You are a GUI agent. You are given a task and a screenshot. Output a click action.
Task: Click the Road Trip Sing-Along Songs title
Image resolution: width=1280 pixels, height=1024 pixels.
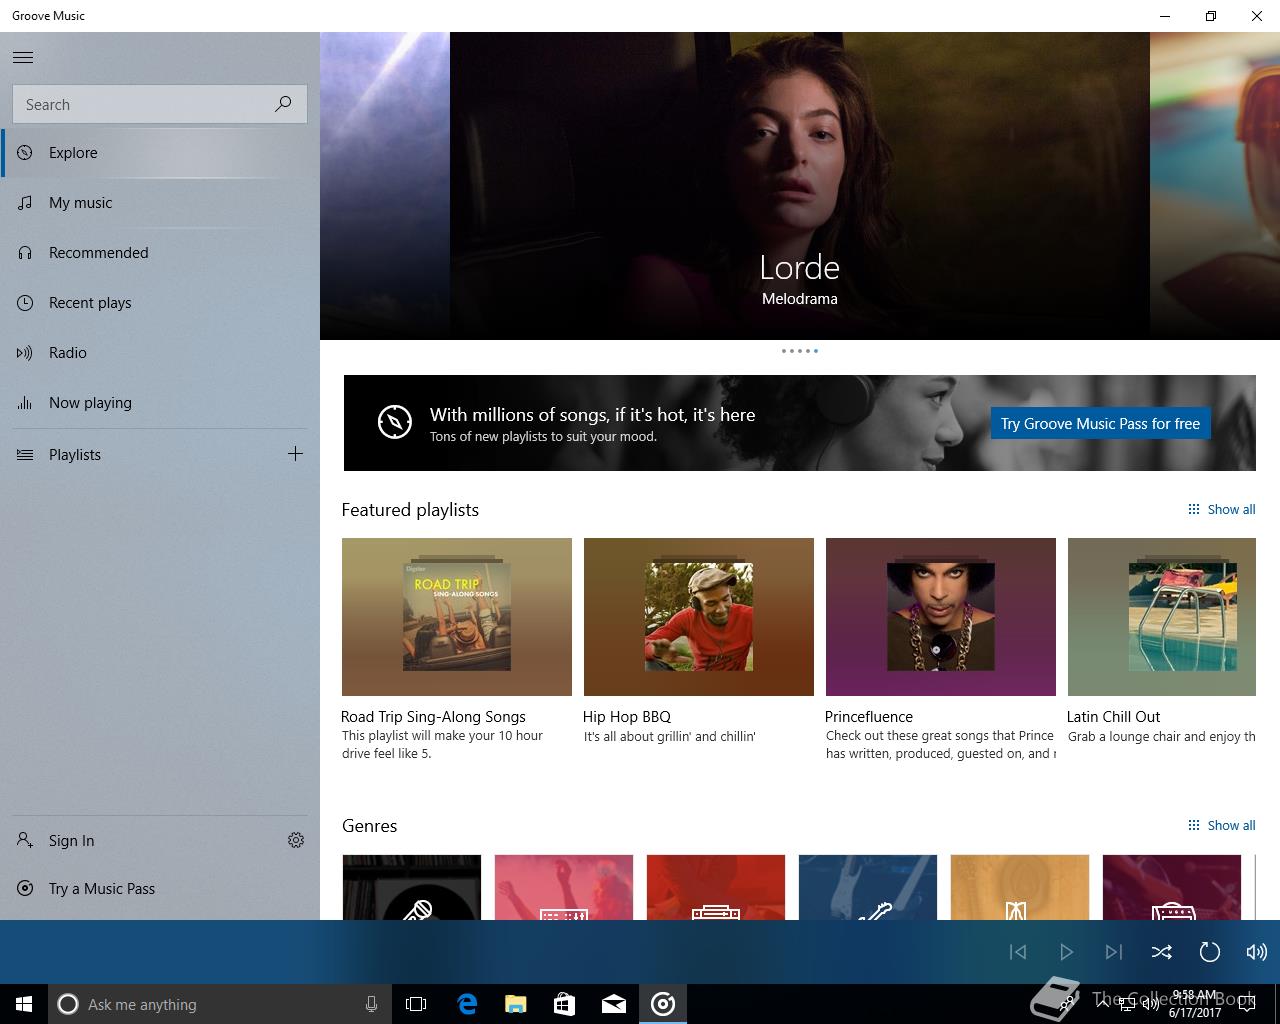coord(433,717)
